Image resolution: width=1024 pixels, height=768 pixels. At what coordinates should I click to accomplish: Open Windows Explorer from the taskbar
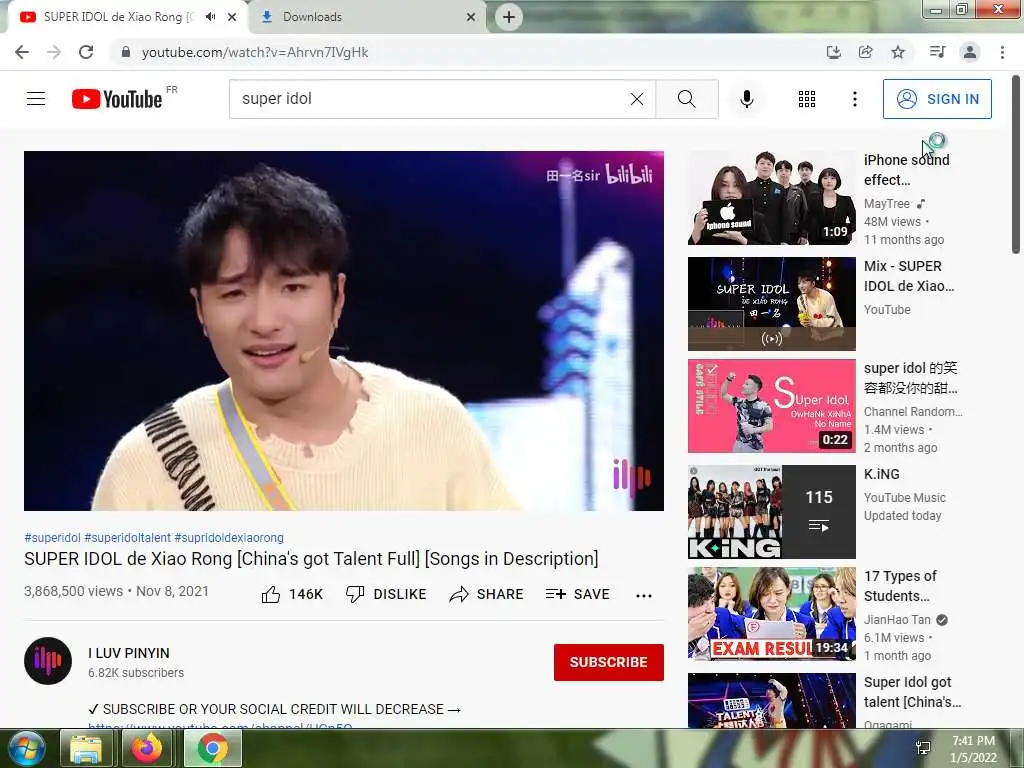click(x=86, y=748)
